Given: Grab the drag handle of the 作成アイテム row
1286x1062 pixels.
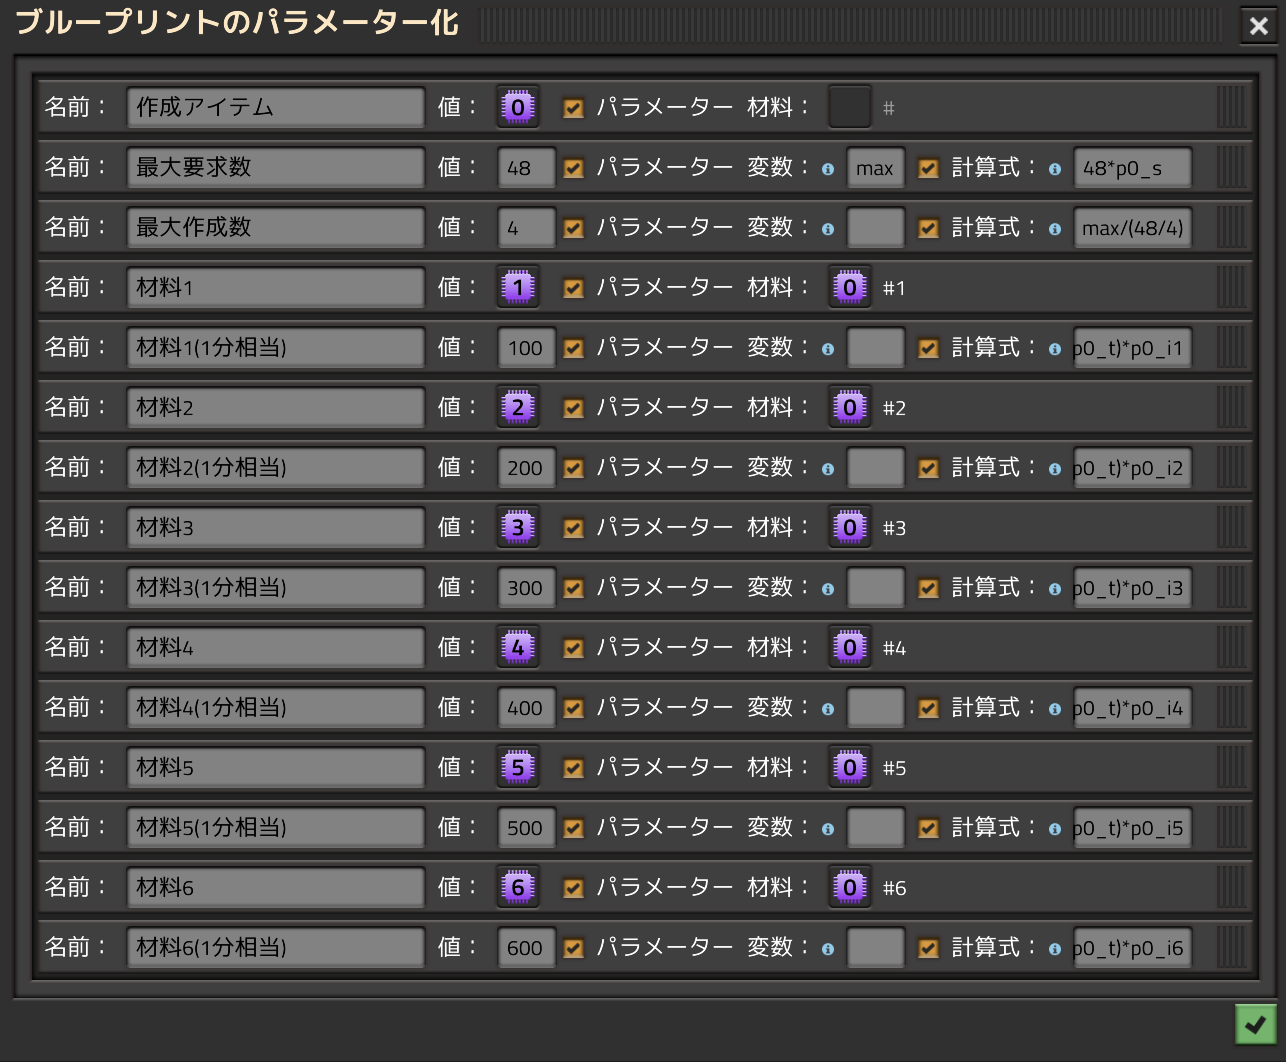Looking at the screenshot, I should 1232,107.
